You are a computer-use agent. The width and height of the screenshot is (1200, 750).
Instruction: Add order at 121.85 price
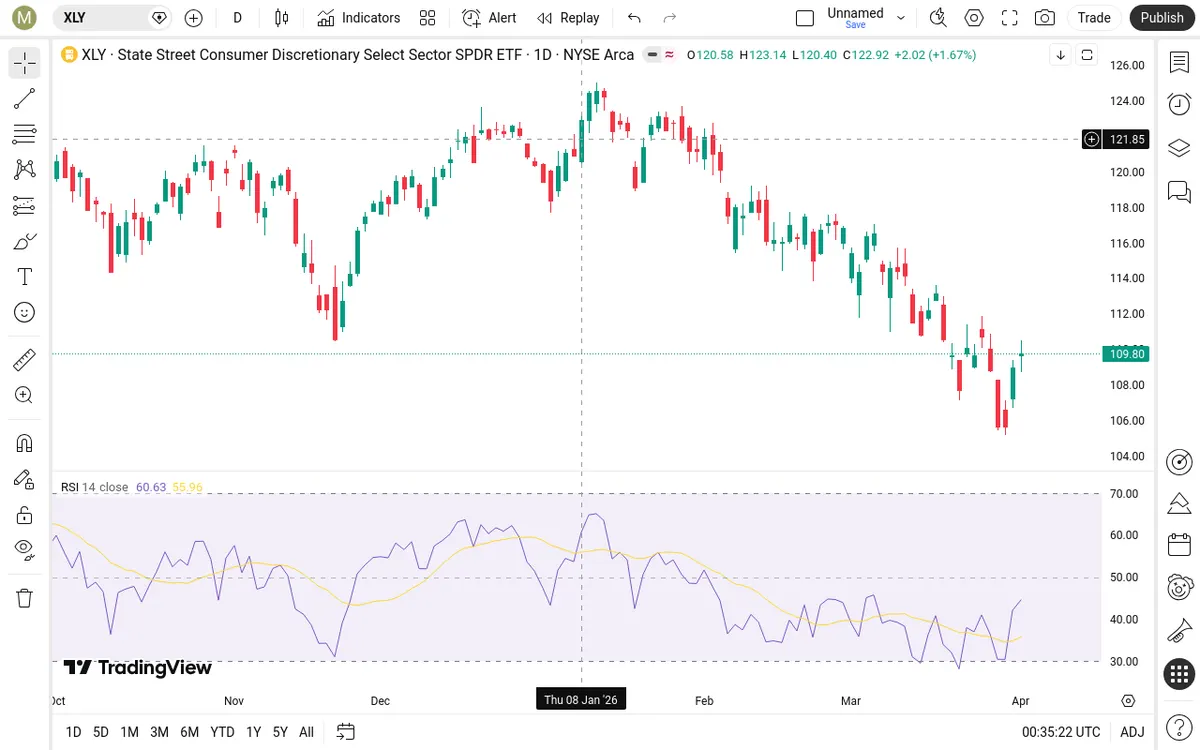click(x=1092, y=139)
